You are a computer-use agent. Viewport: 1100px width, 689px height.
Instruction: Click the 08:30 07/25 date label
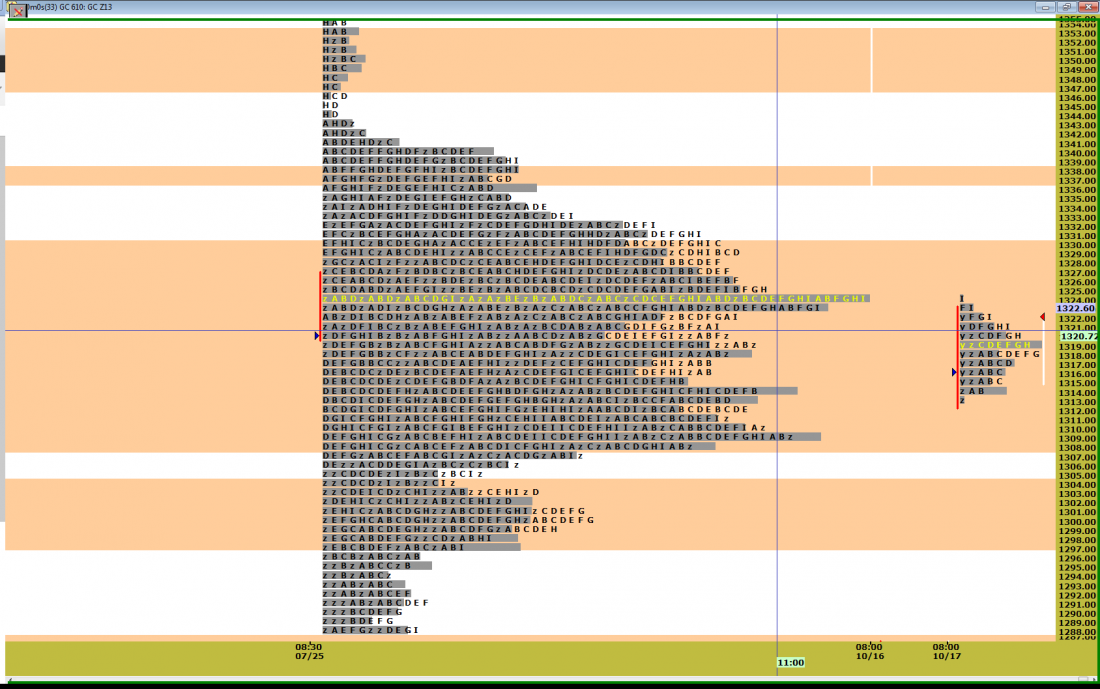click(309, 651)
